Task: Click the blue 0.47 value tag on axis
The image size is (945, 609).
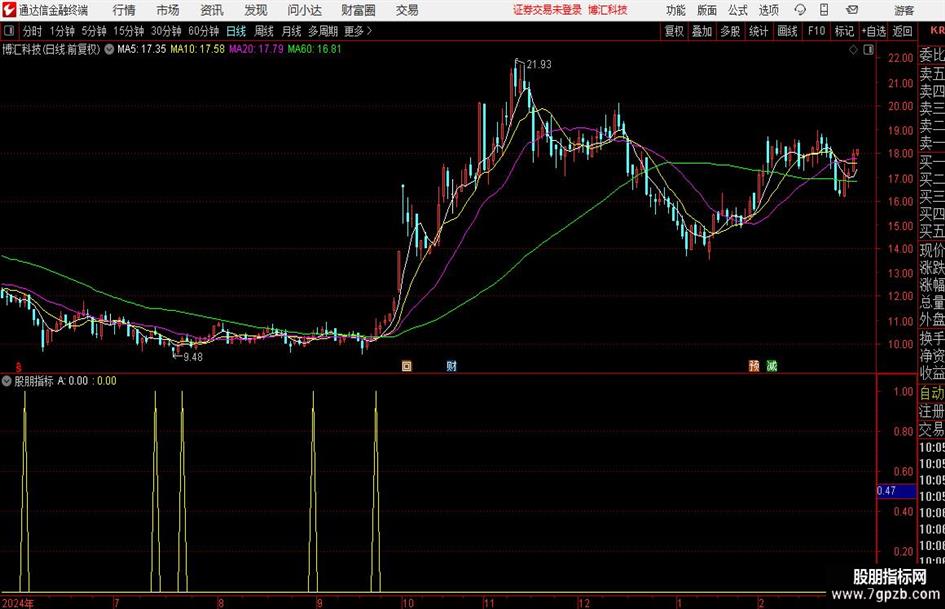Action: pos(896,491)
